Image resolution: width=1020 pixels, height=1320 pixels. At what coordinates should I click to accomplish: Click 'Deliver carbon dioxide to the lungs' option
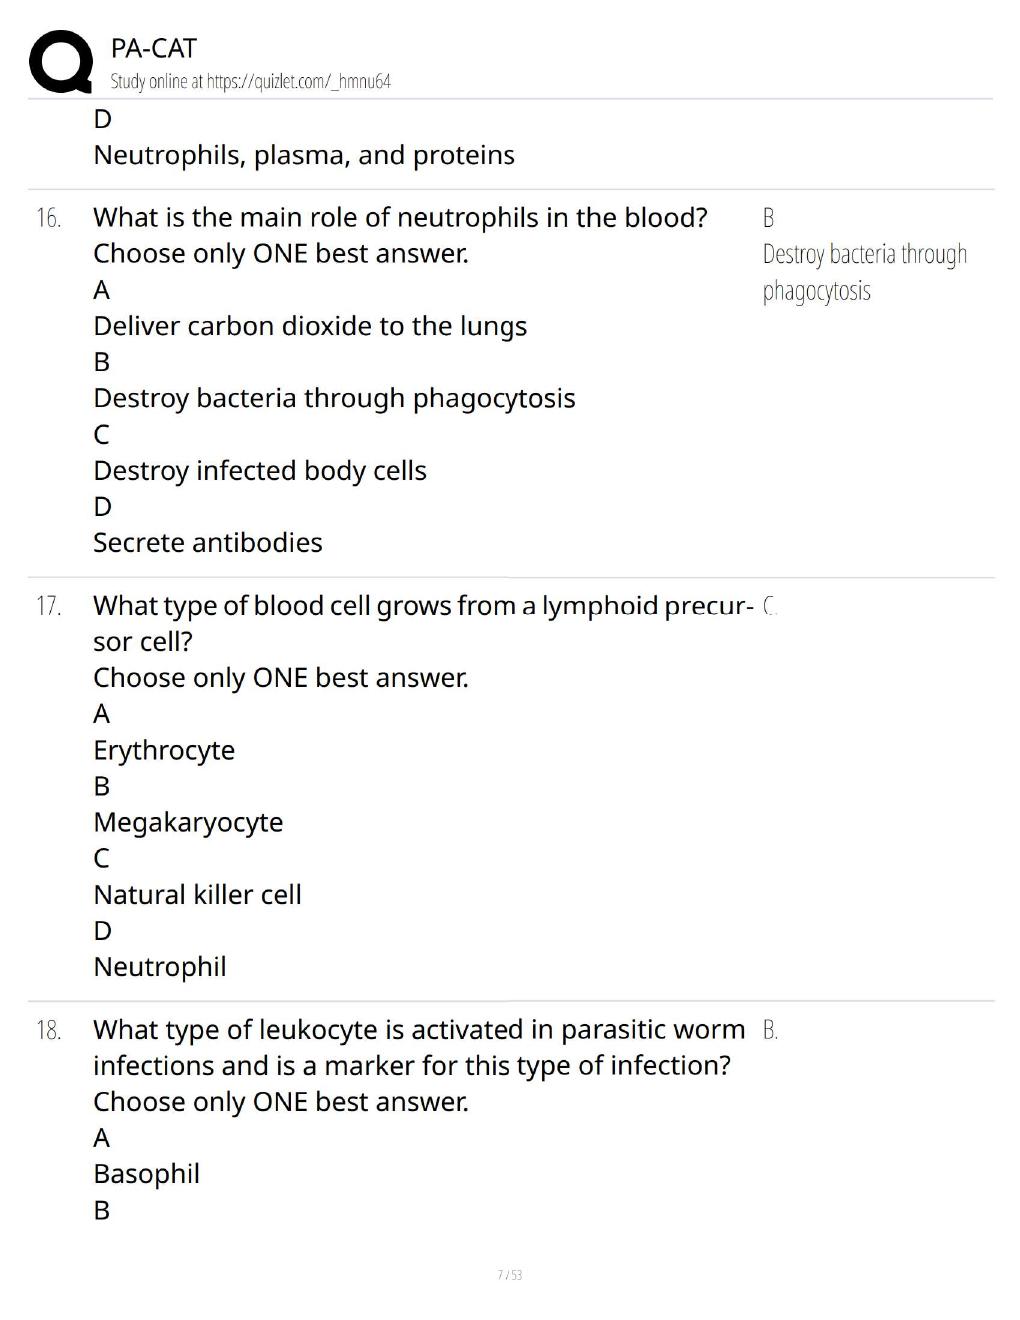coord(310,327)
